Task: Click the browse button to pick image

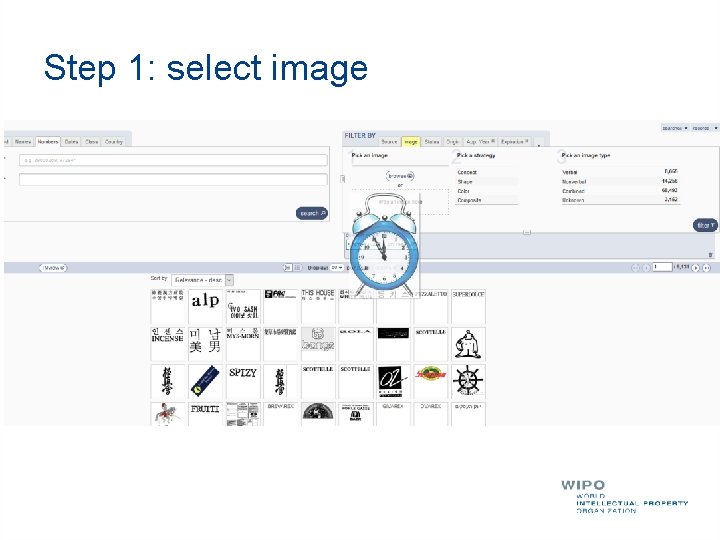Action: (400, 176)
